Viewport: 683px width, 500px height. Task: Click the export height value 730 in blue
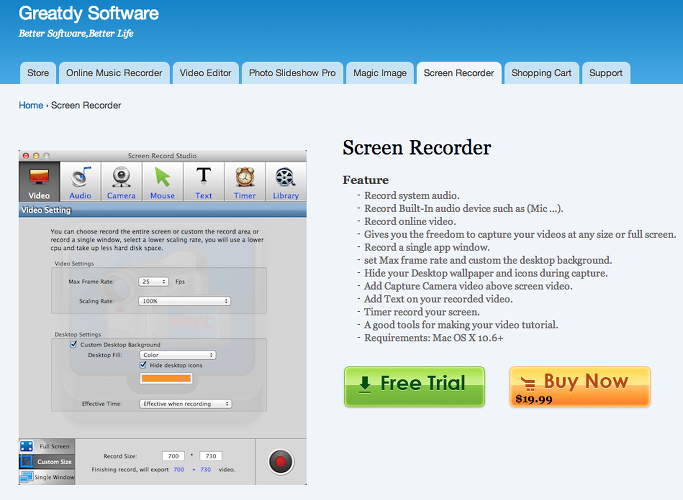coord(206,470)
